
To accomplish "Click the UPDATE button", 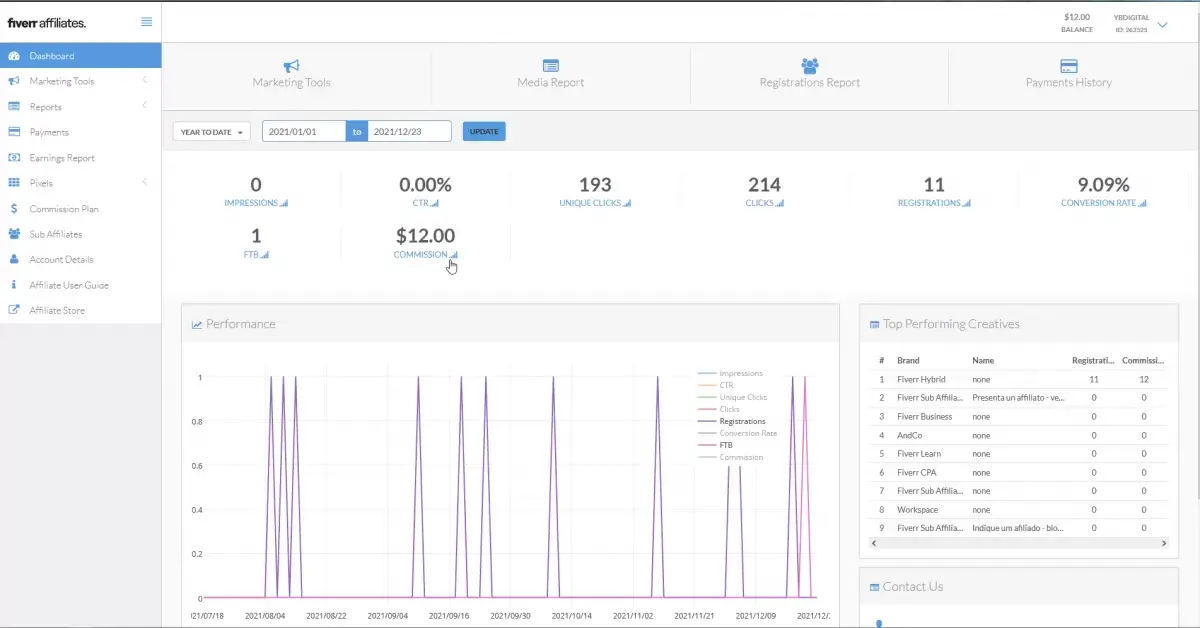I will (x=484, y=131).
